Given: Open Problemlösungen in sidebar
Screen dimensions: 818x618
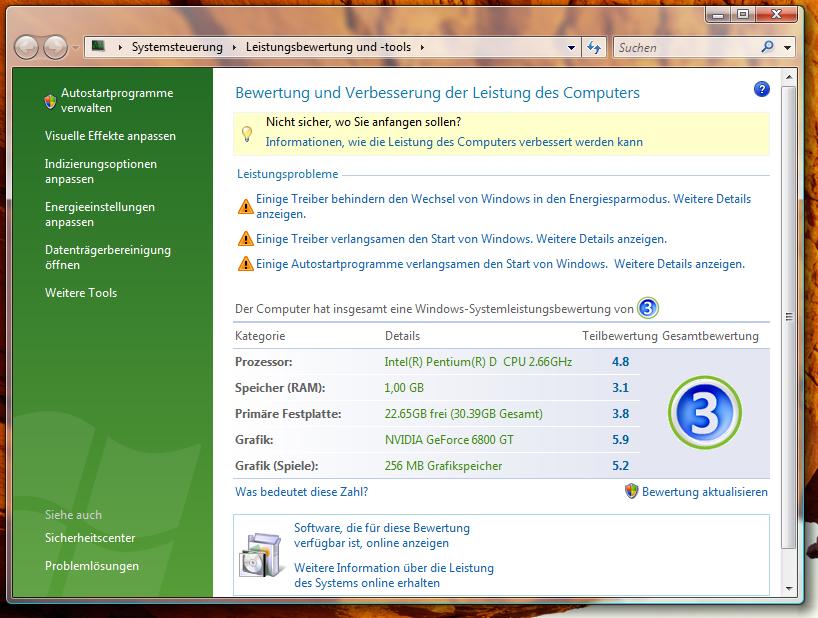Looking at the screenshot, I should pos(92,566).
